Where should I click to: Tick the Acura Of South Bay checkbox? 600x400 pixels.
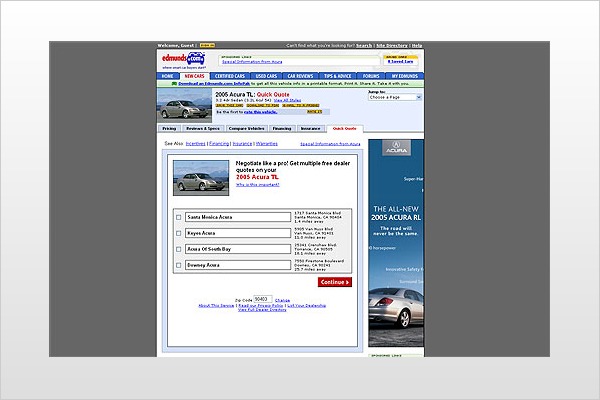(178, 249)
